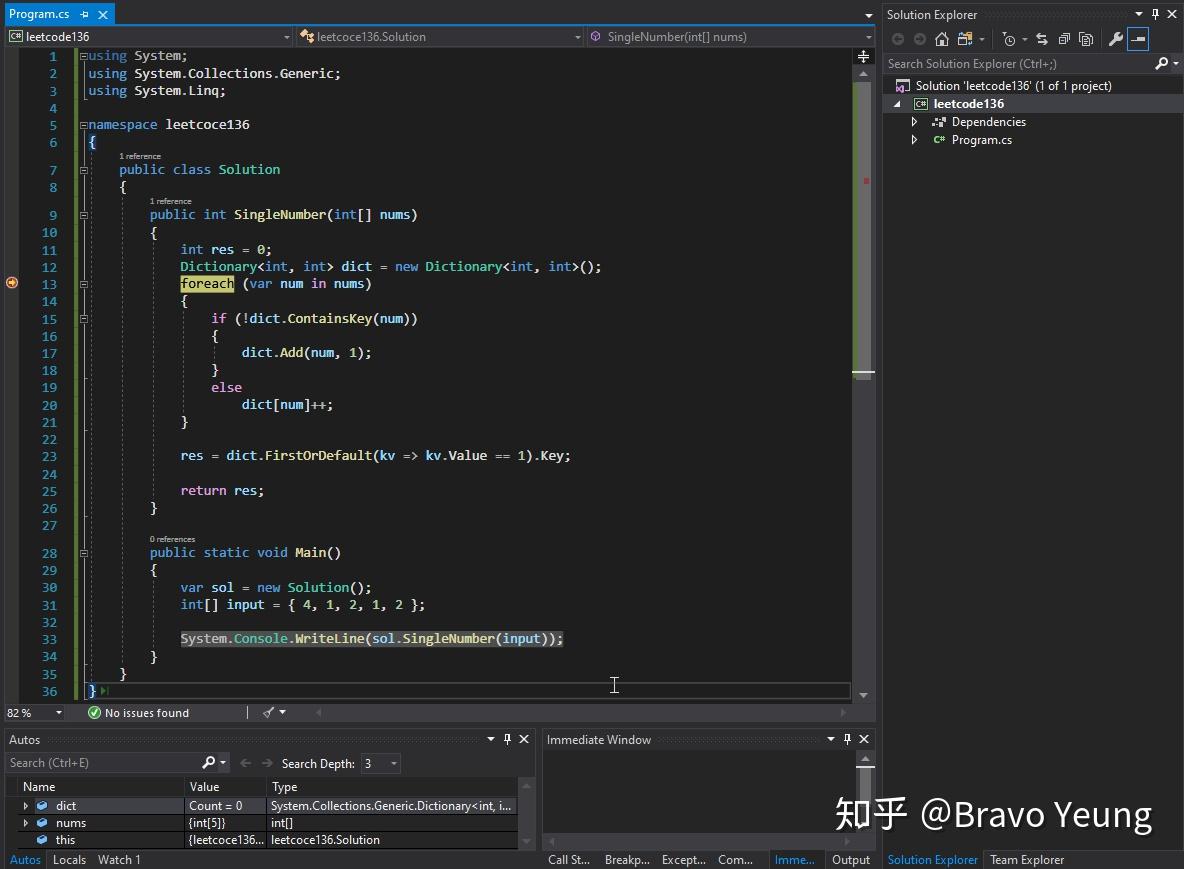
Task: Open Properties with the wrench icon
Action: 1115,39
